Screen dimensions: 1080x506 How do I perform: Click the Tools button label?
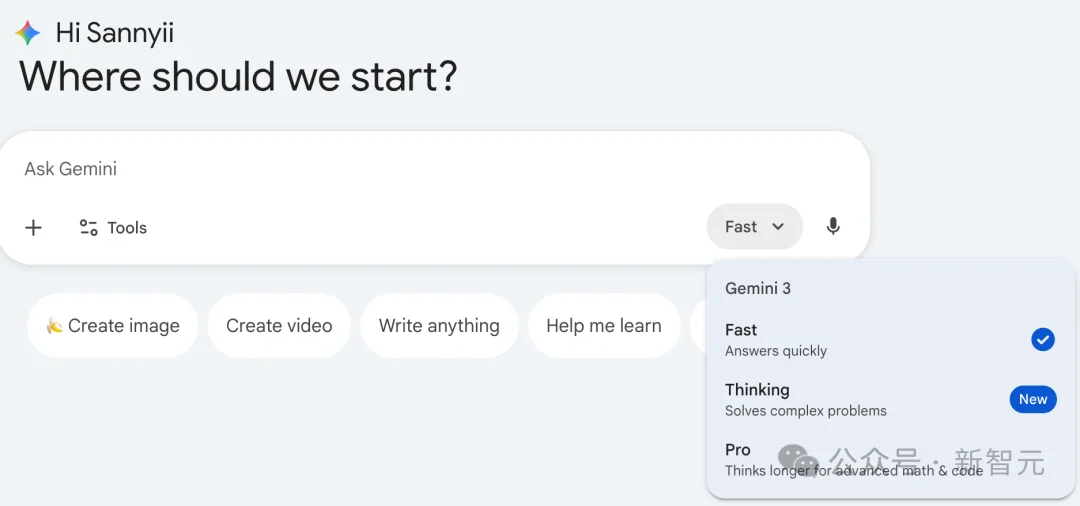(127, 228)
